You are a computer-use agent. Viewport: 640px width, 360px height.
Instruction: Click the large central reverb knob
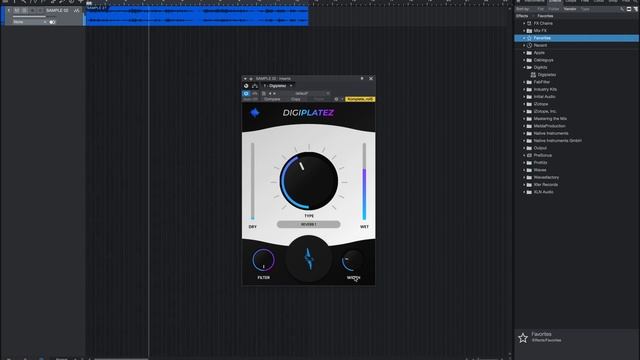pyautogui.click(x=309, y=180)
